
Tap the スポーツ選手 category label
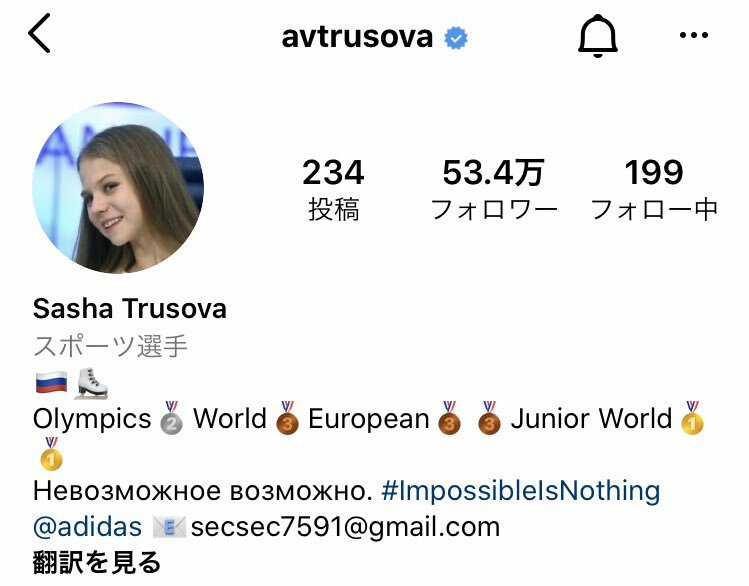(x=110, y=346)
